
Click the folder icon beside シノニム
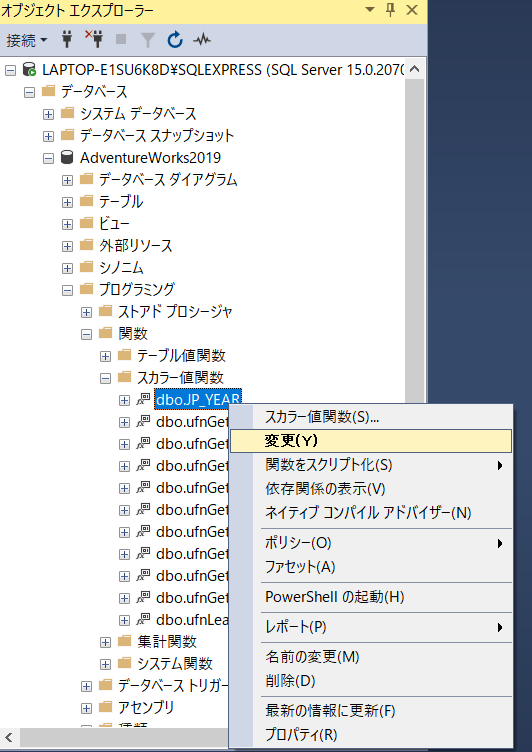coord(86,267)
